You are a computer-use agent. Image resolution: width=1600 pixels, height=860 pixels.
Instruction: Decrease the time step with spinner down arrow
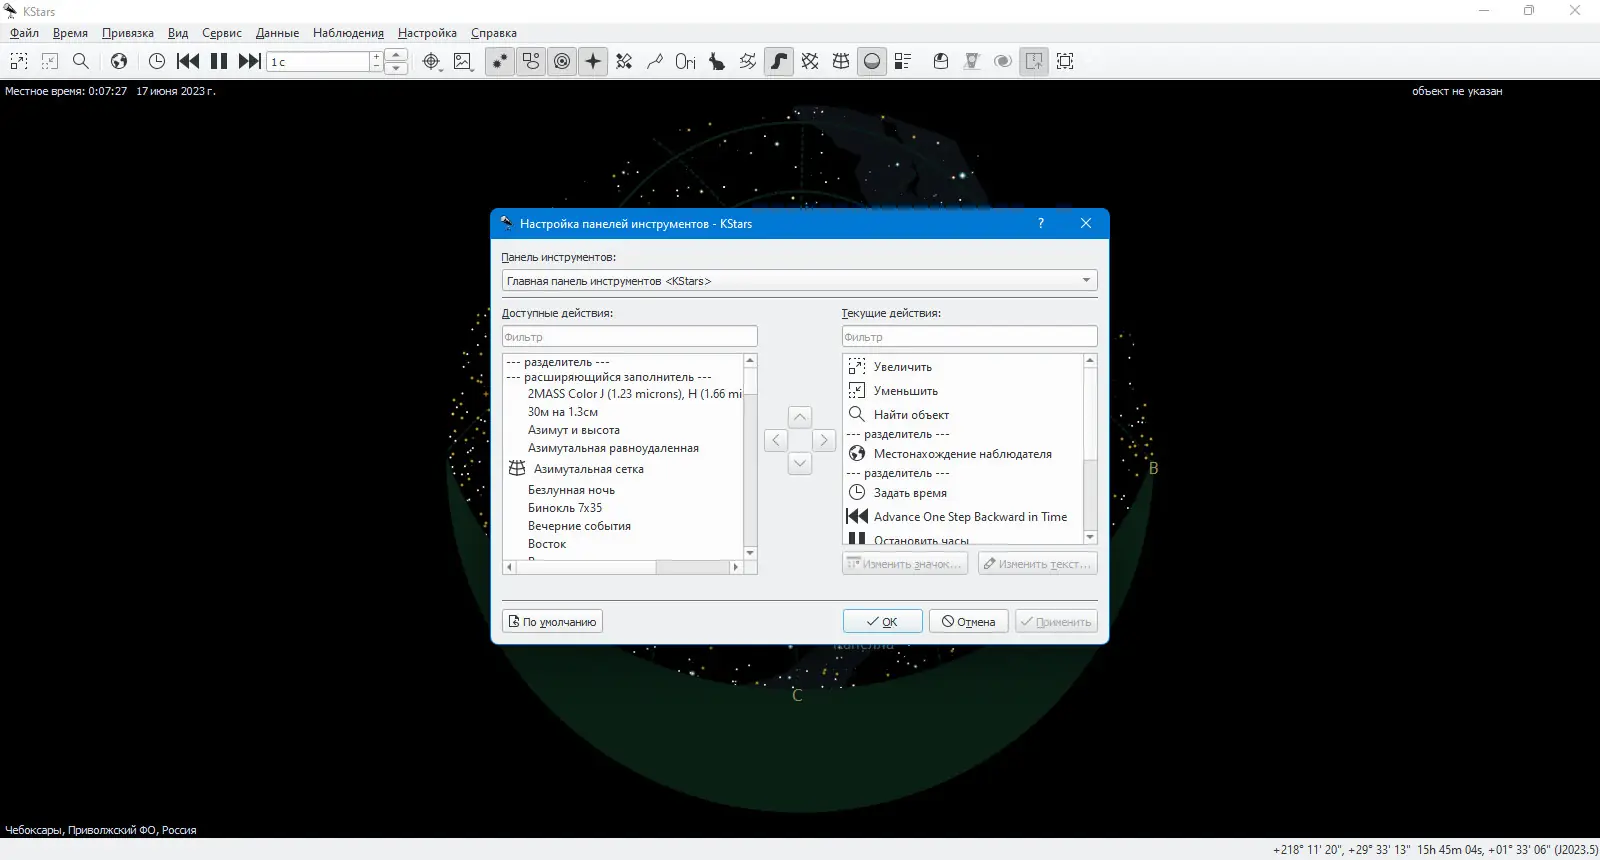click(396, 68)
